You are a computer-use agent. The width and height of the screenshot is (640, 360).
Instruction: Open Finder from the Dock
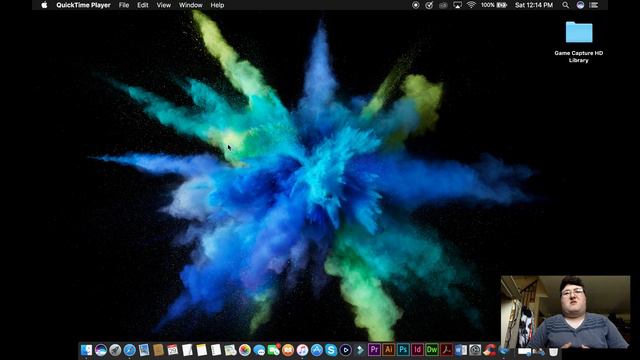(87, 350)
